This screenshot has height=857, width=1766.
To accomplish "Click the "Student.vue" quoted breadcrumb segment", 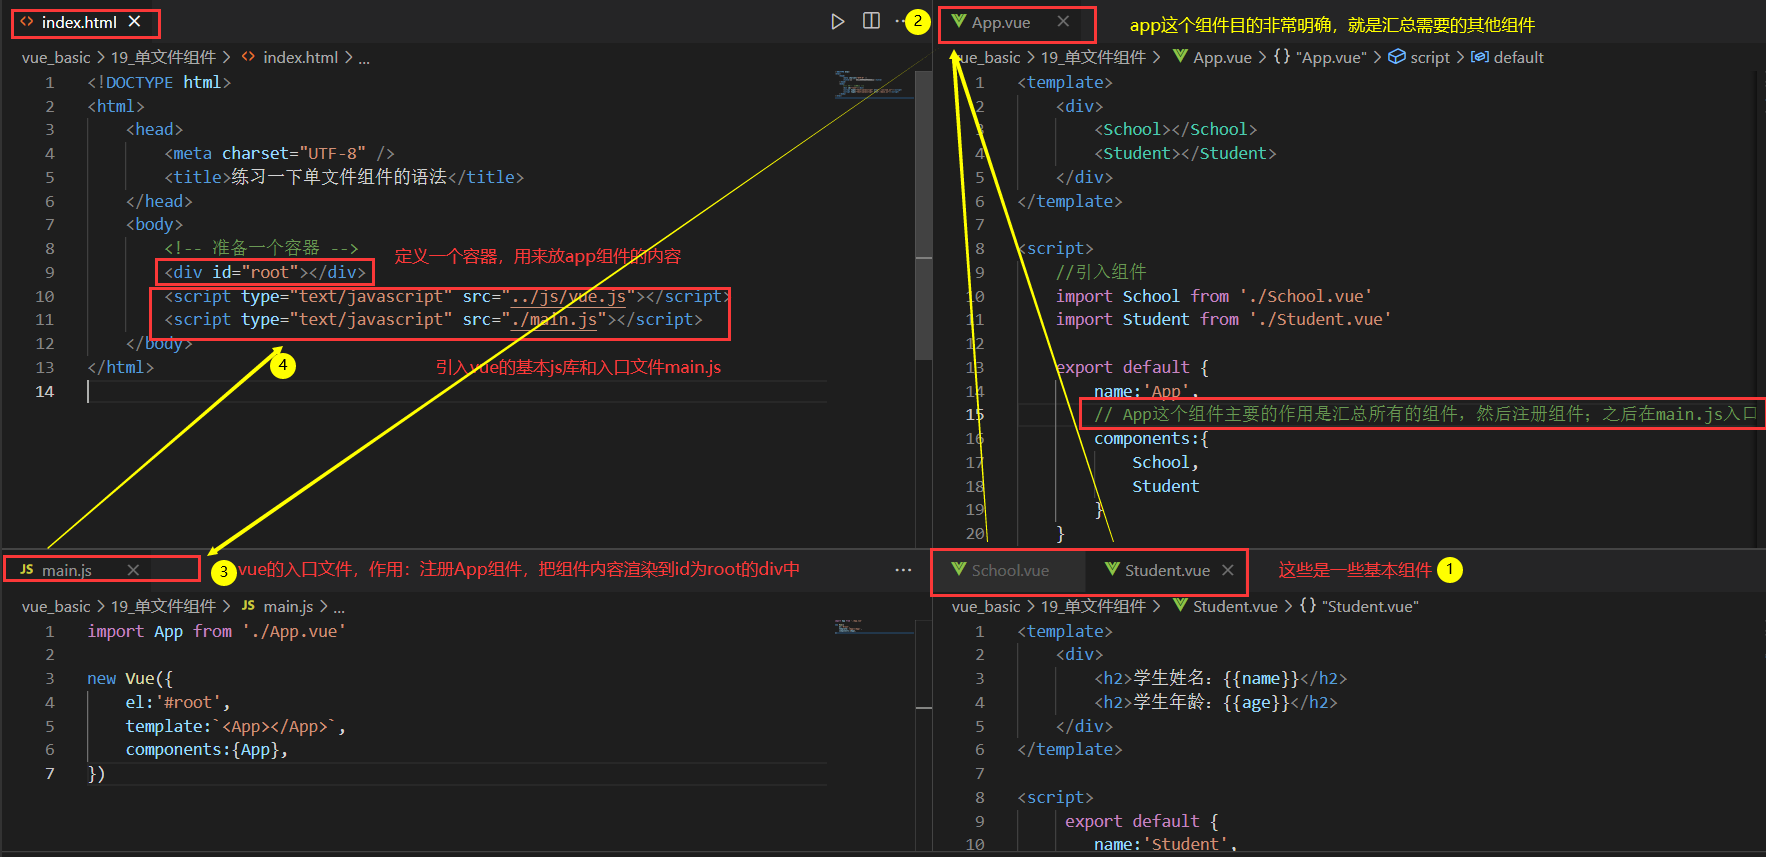I will (1370, 606).
